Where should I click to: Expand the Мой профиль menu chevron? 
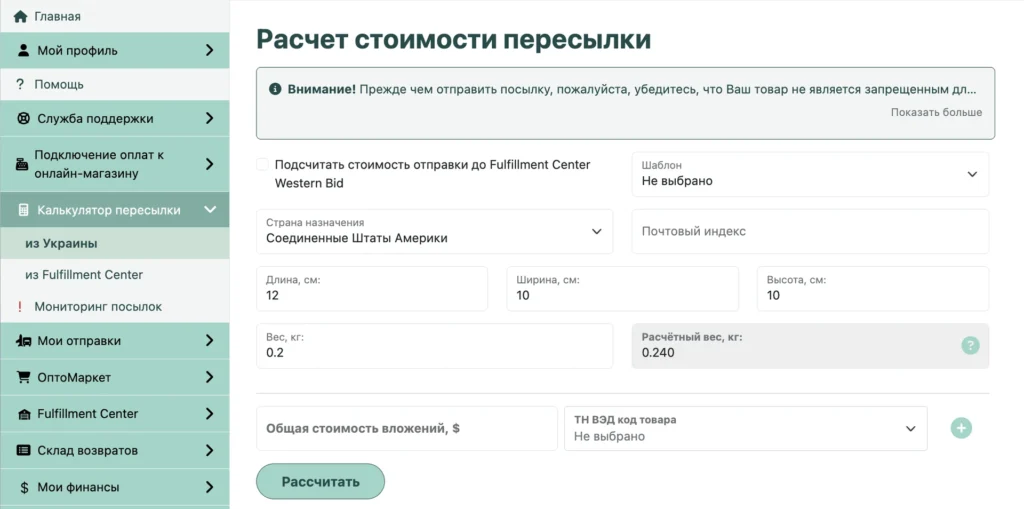tap(210, 50)
